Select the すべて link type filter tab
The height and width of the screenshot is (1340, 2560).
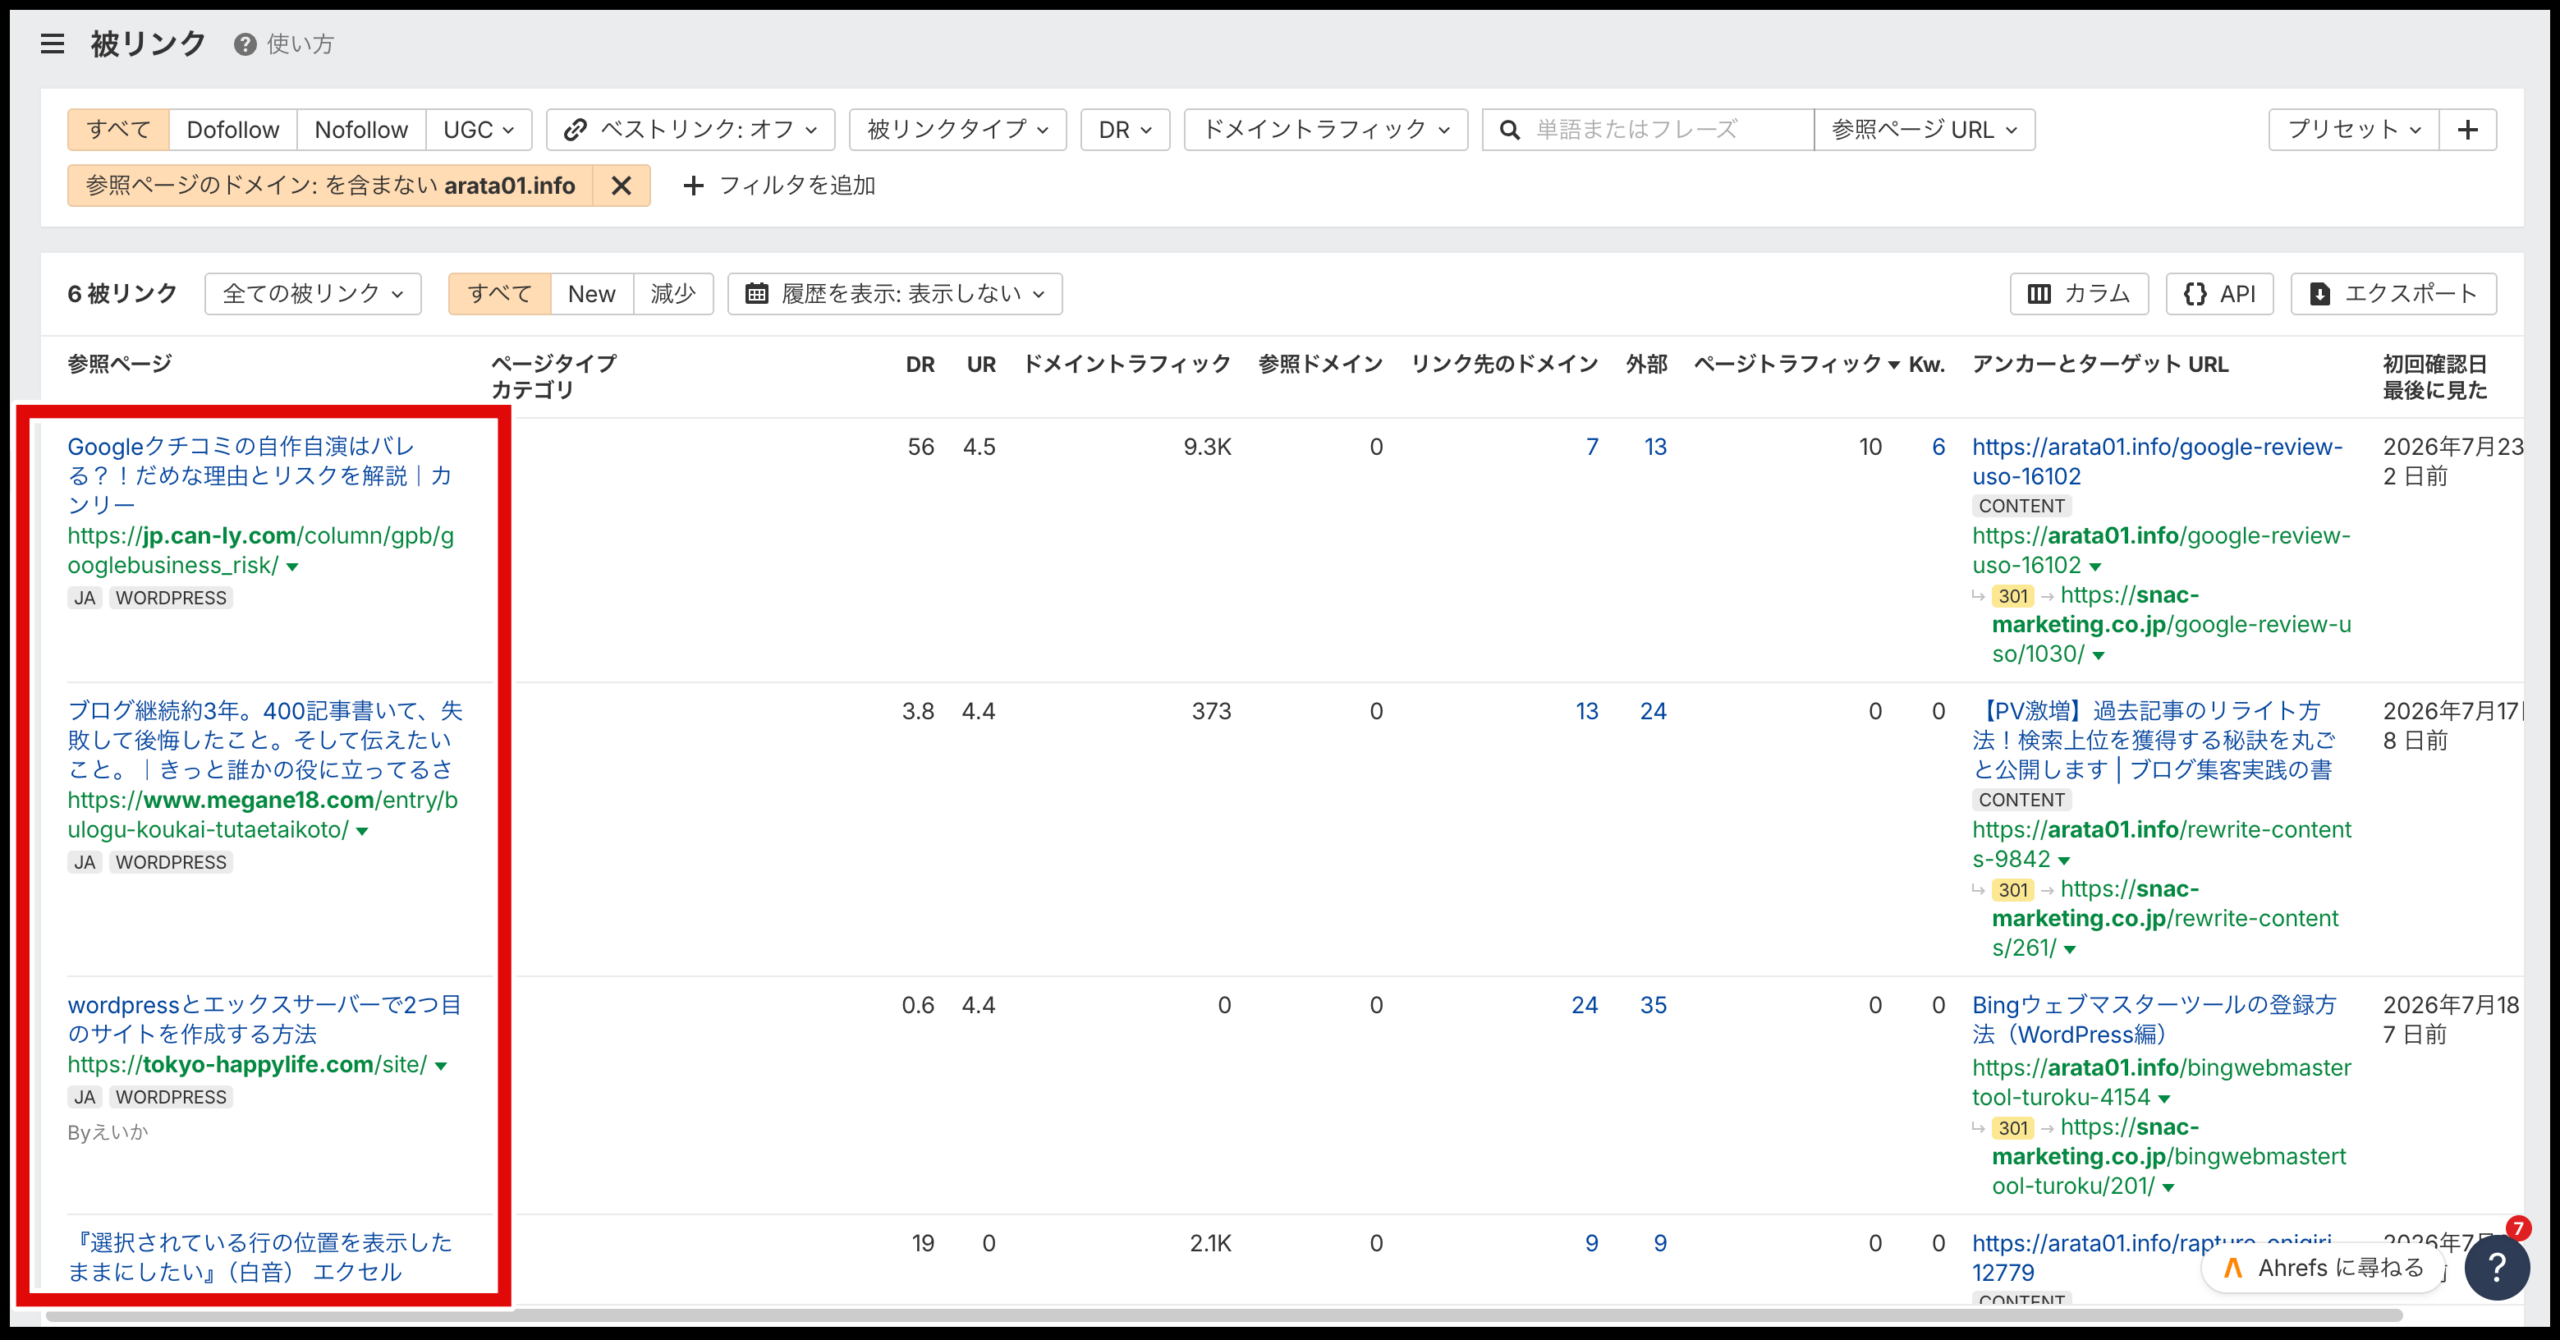point(118,130)
